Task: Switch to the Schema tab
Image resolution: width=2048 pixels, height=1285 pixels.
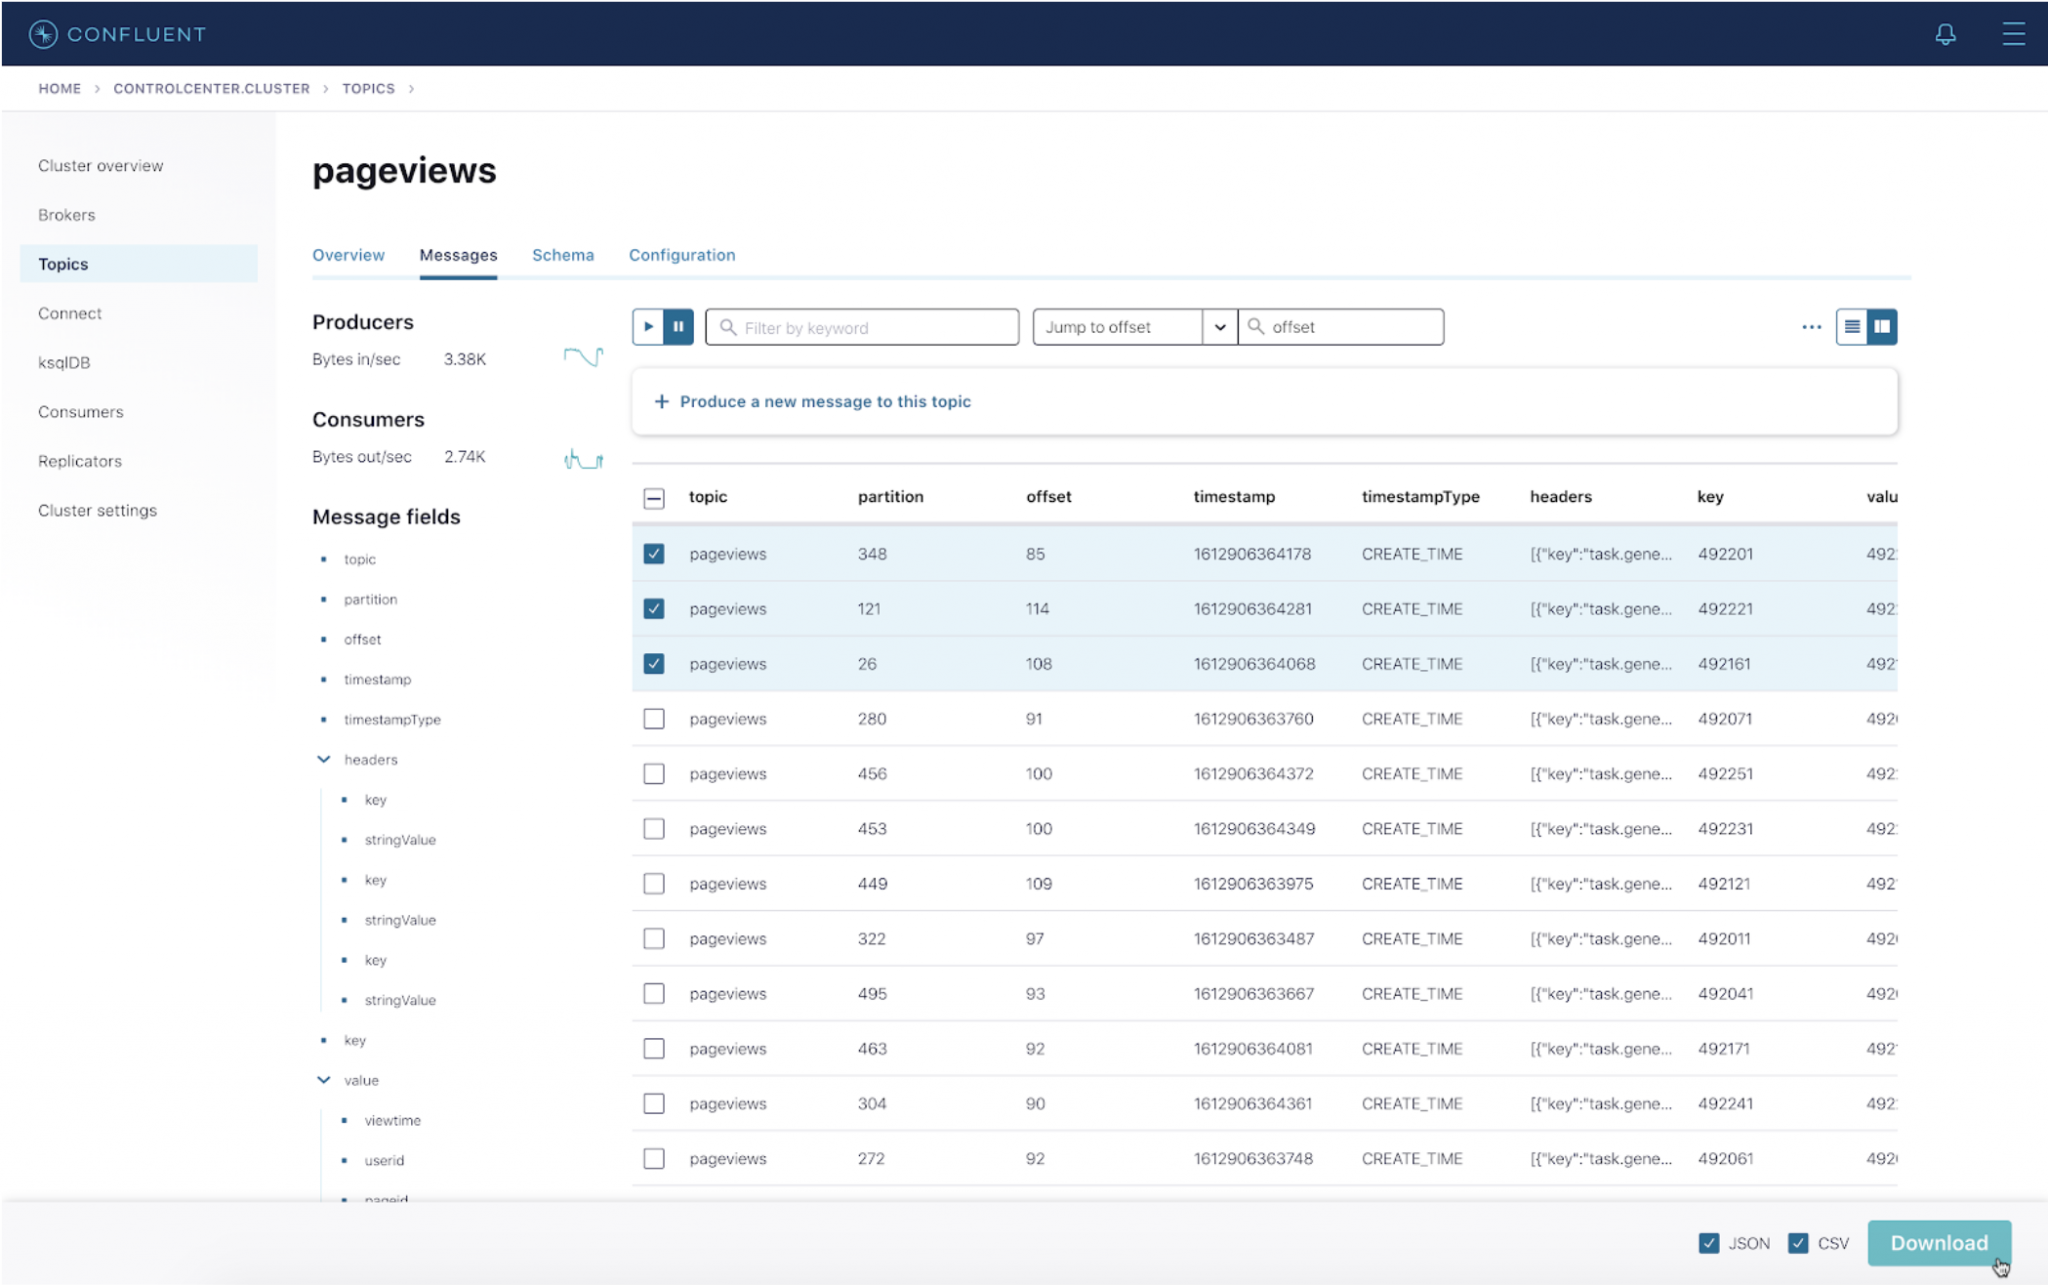Action: click(x=562, y=255)
